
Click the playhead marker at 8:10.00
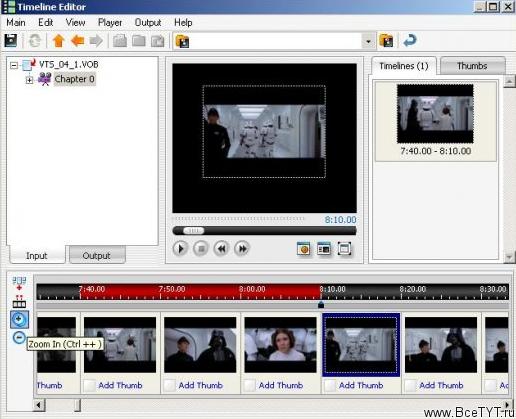click(x=321, y=304)
